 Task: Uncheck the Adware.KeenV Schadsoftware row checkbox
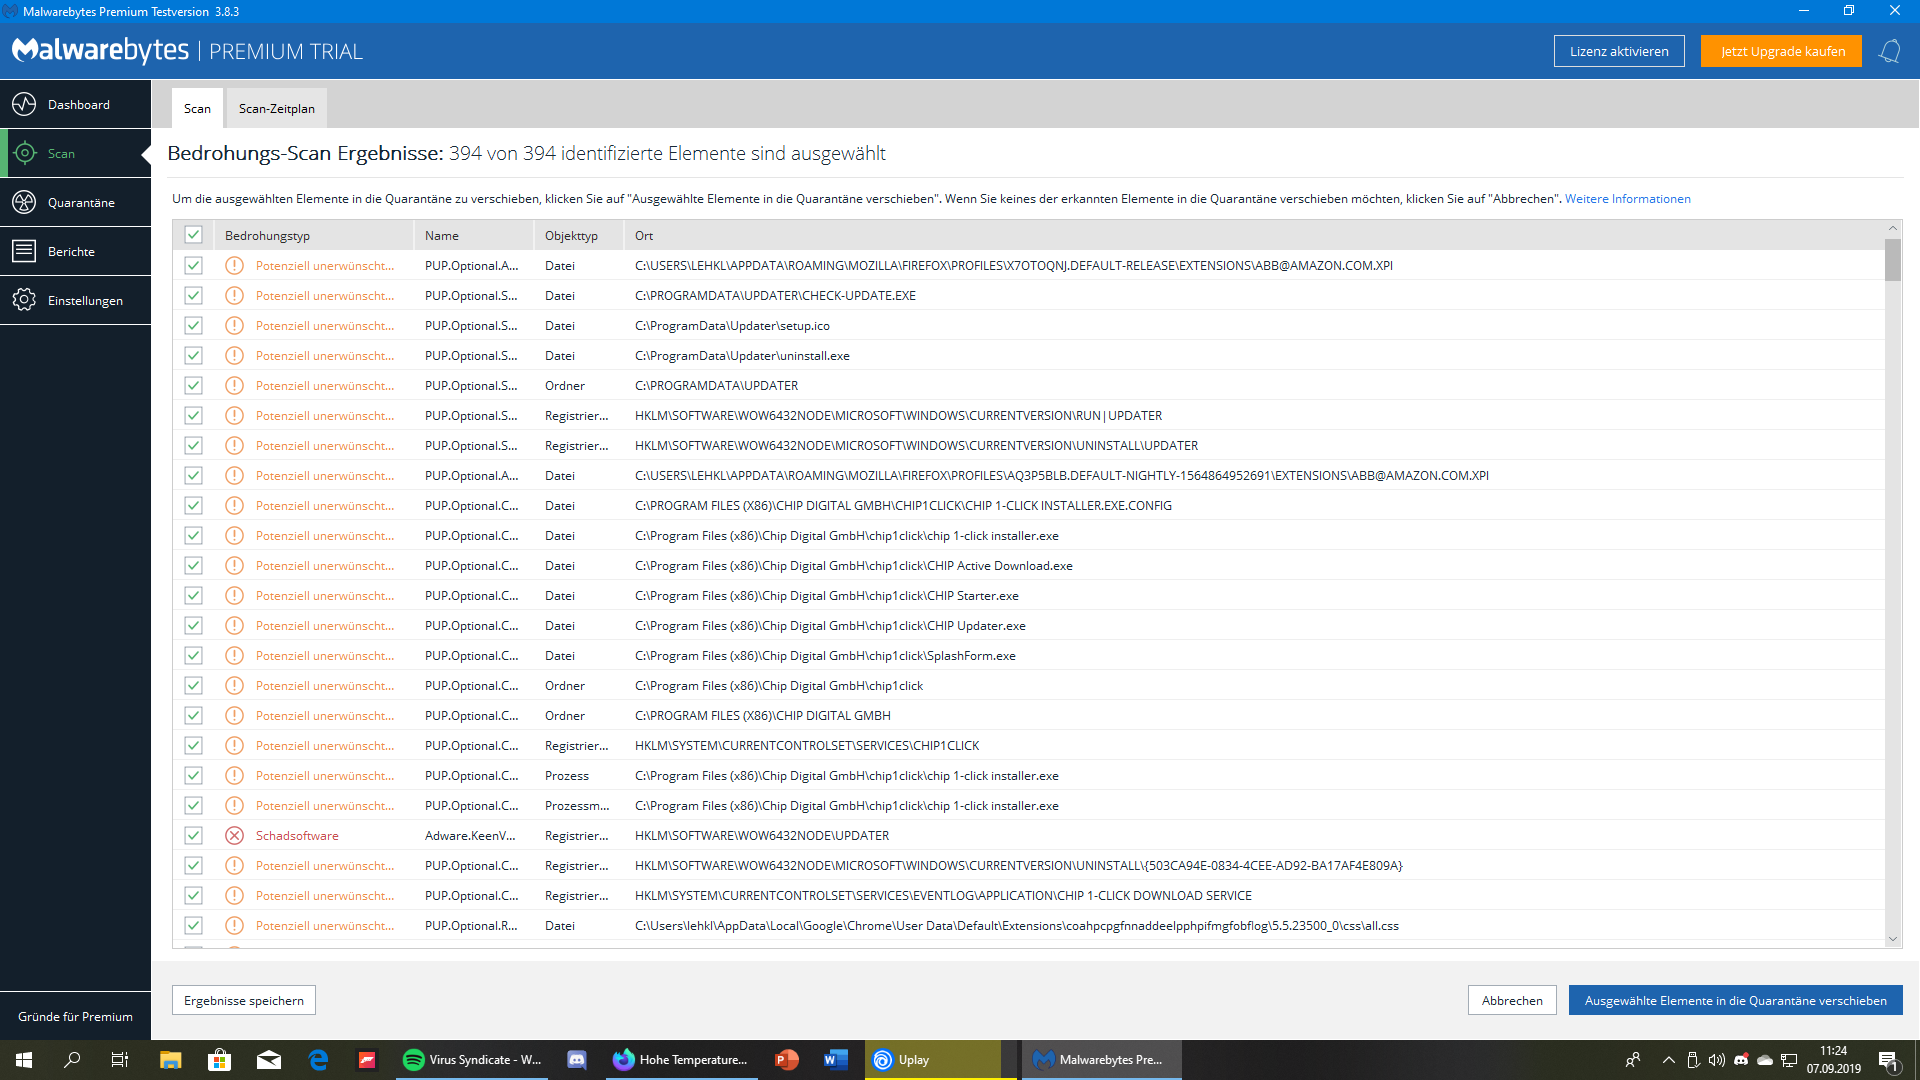tap(193, 836)
